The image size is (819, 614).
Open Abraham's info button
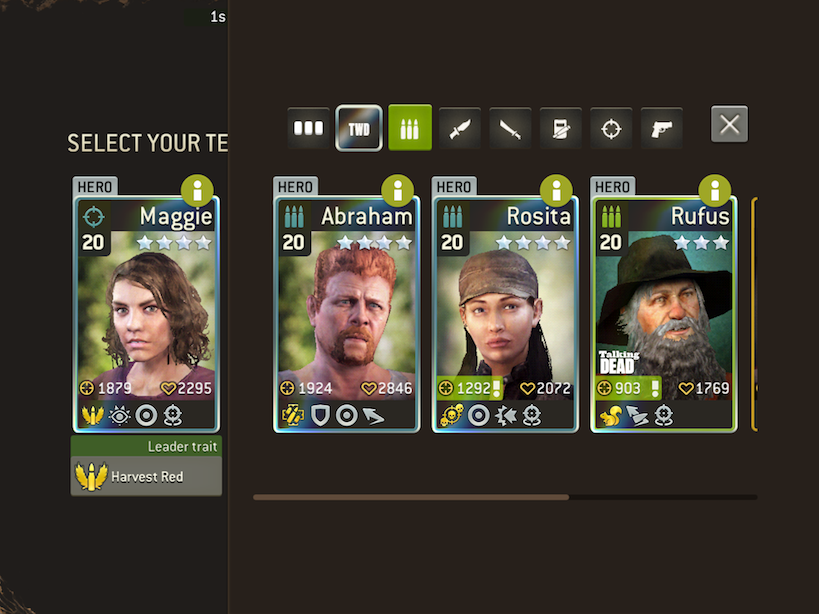click(397, 191)
